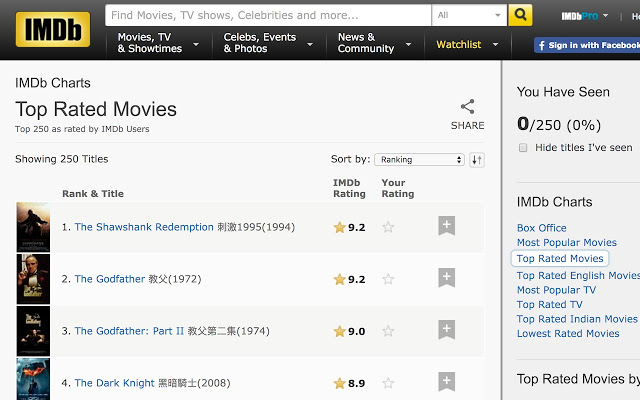Go to Top Rated English Movies

(578, 276)
